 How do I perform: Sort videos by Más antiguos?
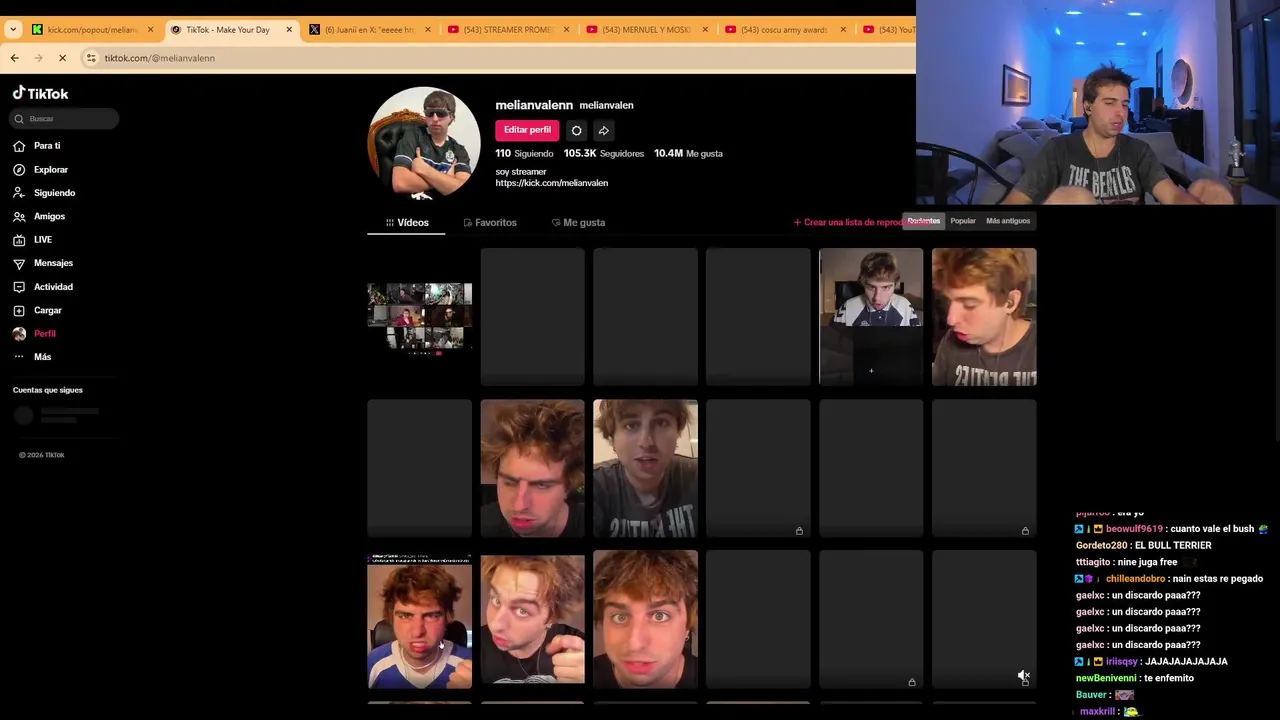coord(1008,221)
